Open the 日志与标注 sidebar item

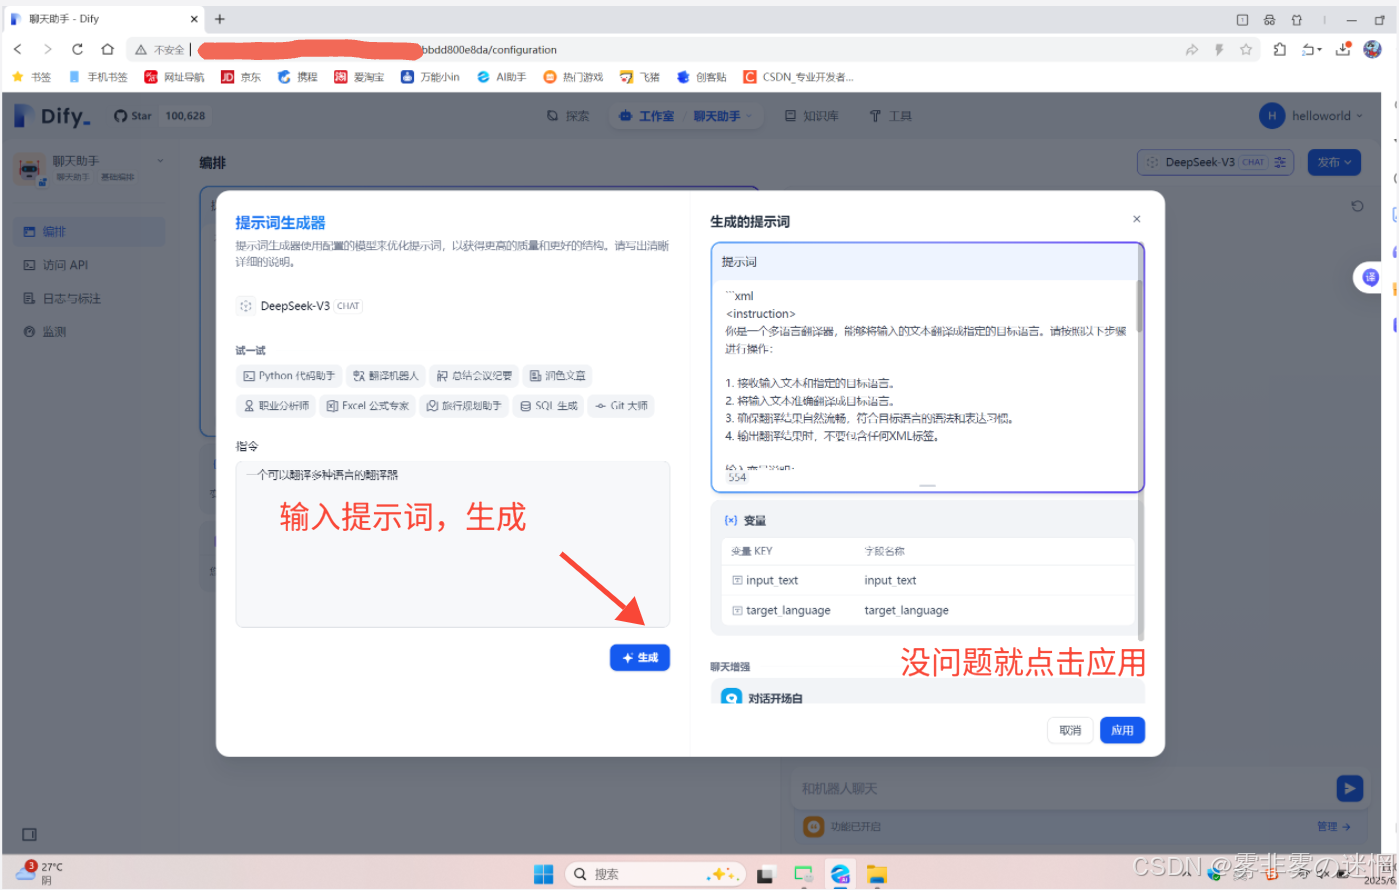click(91, 298)
